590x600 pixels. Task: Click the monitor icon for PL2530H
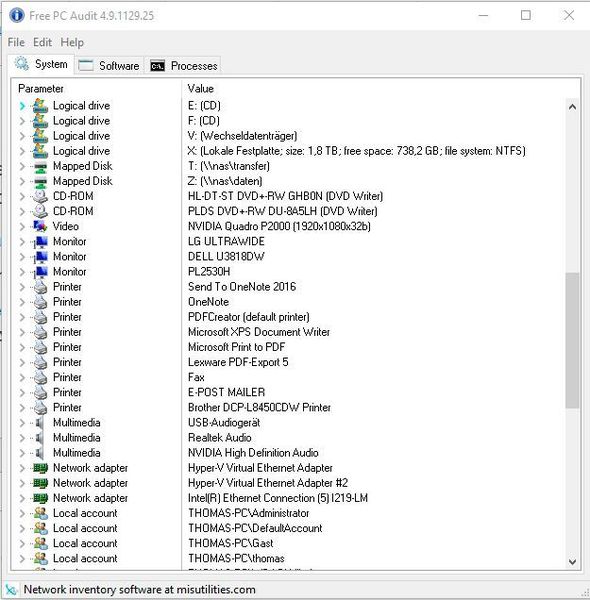pos(40,272)
